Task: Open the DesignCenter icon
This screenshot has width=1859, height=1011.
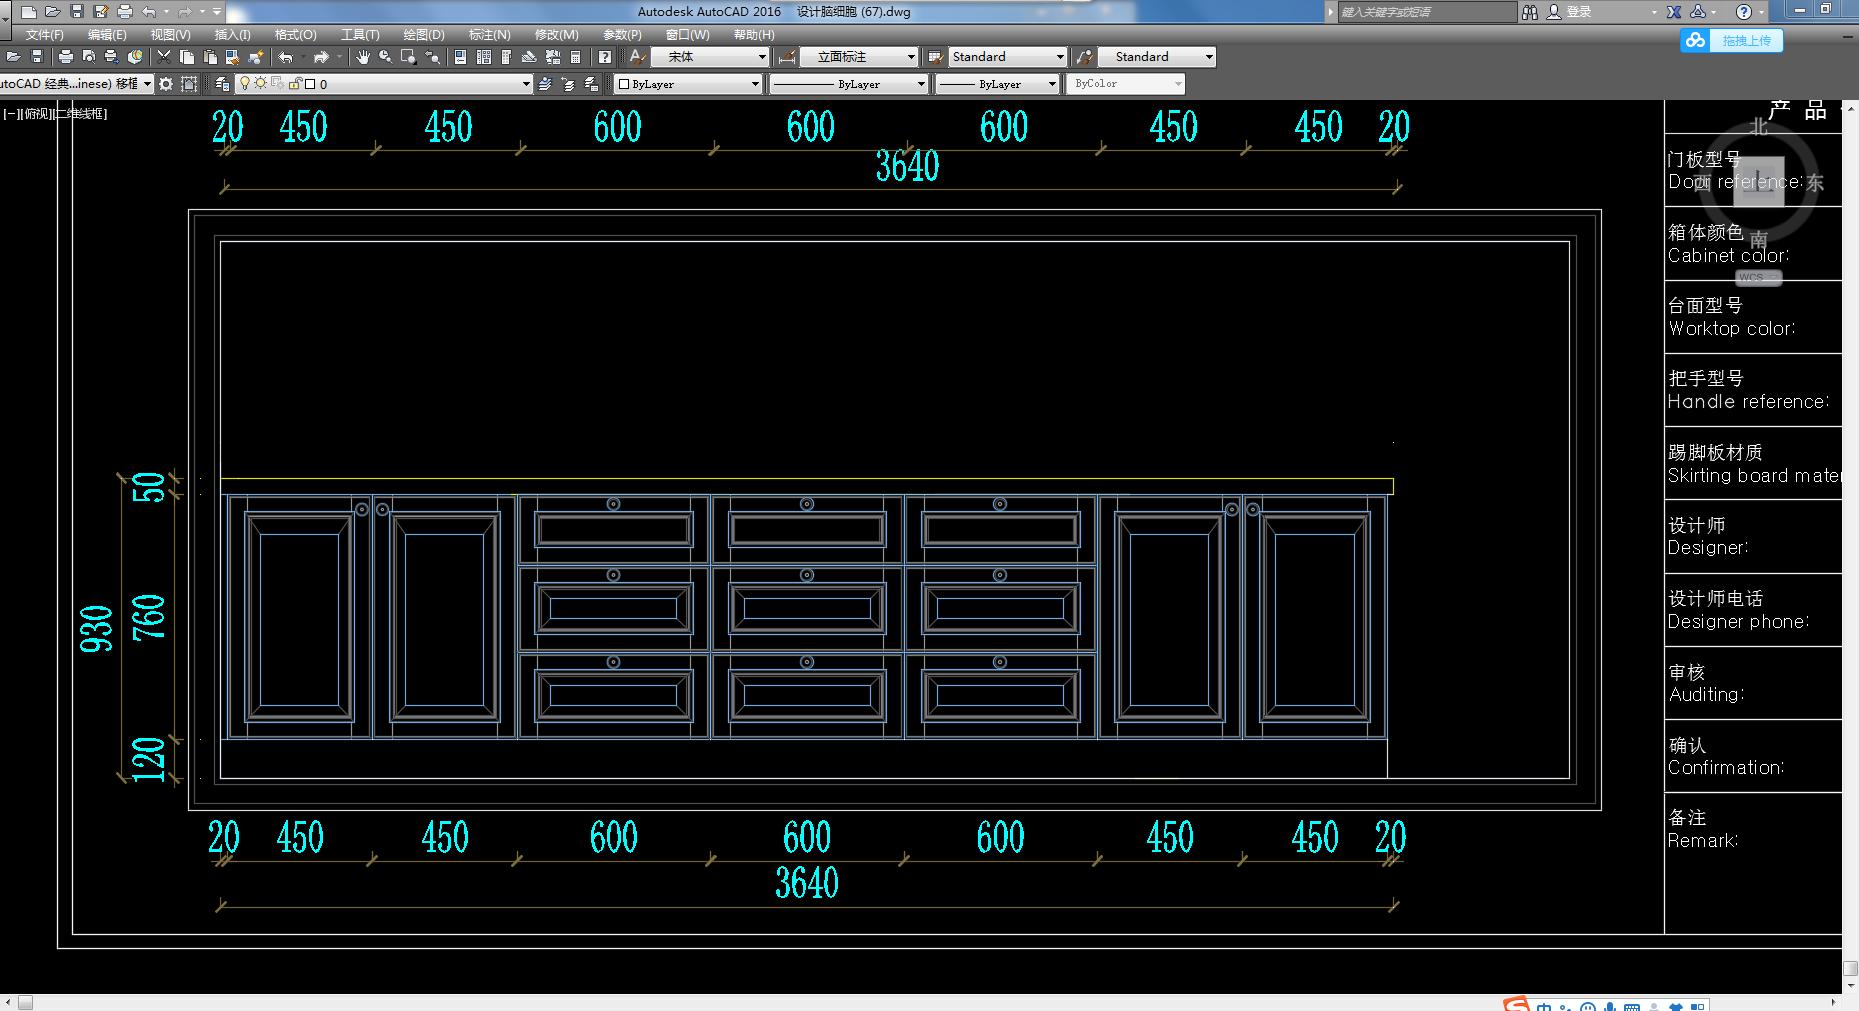Action: tap(484, 57)
